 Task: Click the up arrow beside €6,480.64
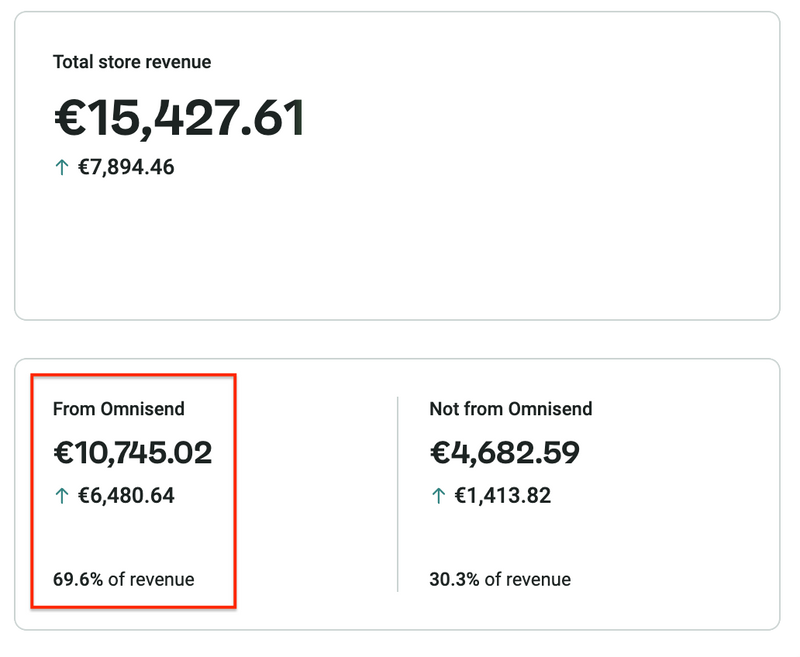61,496
